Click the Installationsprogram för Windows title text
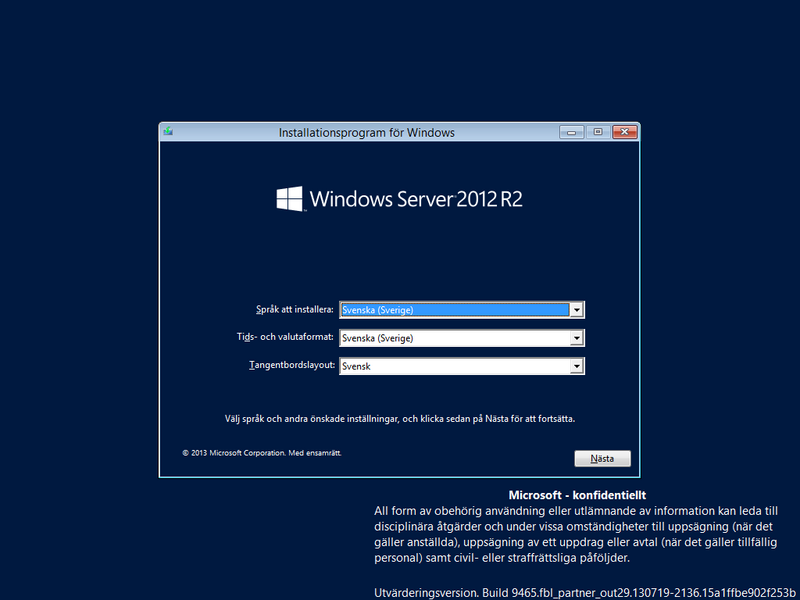The width and height of the screenshot is (800, 600). [x=366, y=133]
